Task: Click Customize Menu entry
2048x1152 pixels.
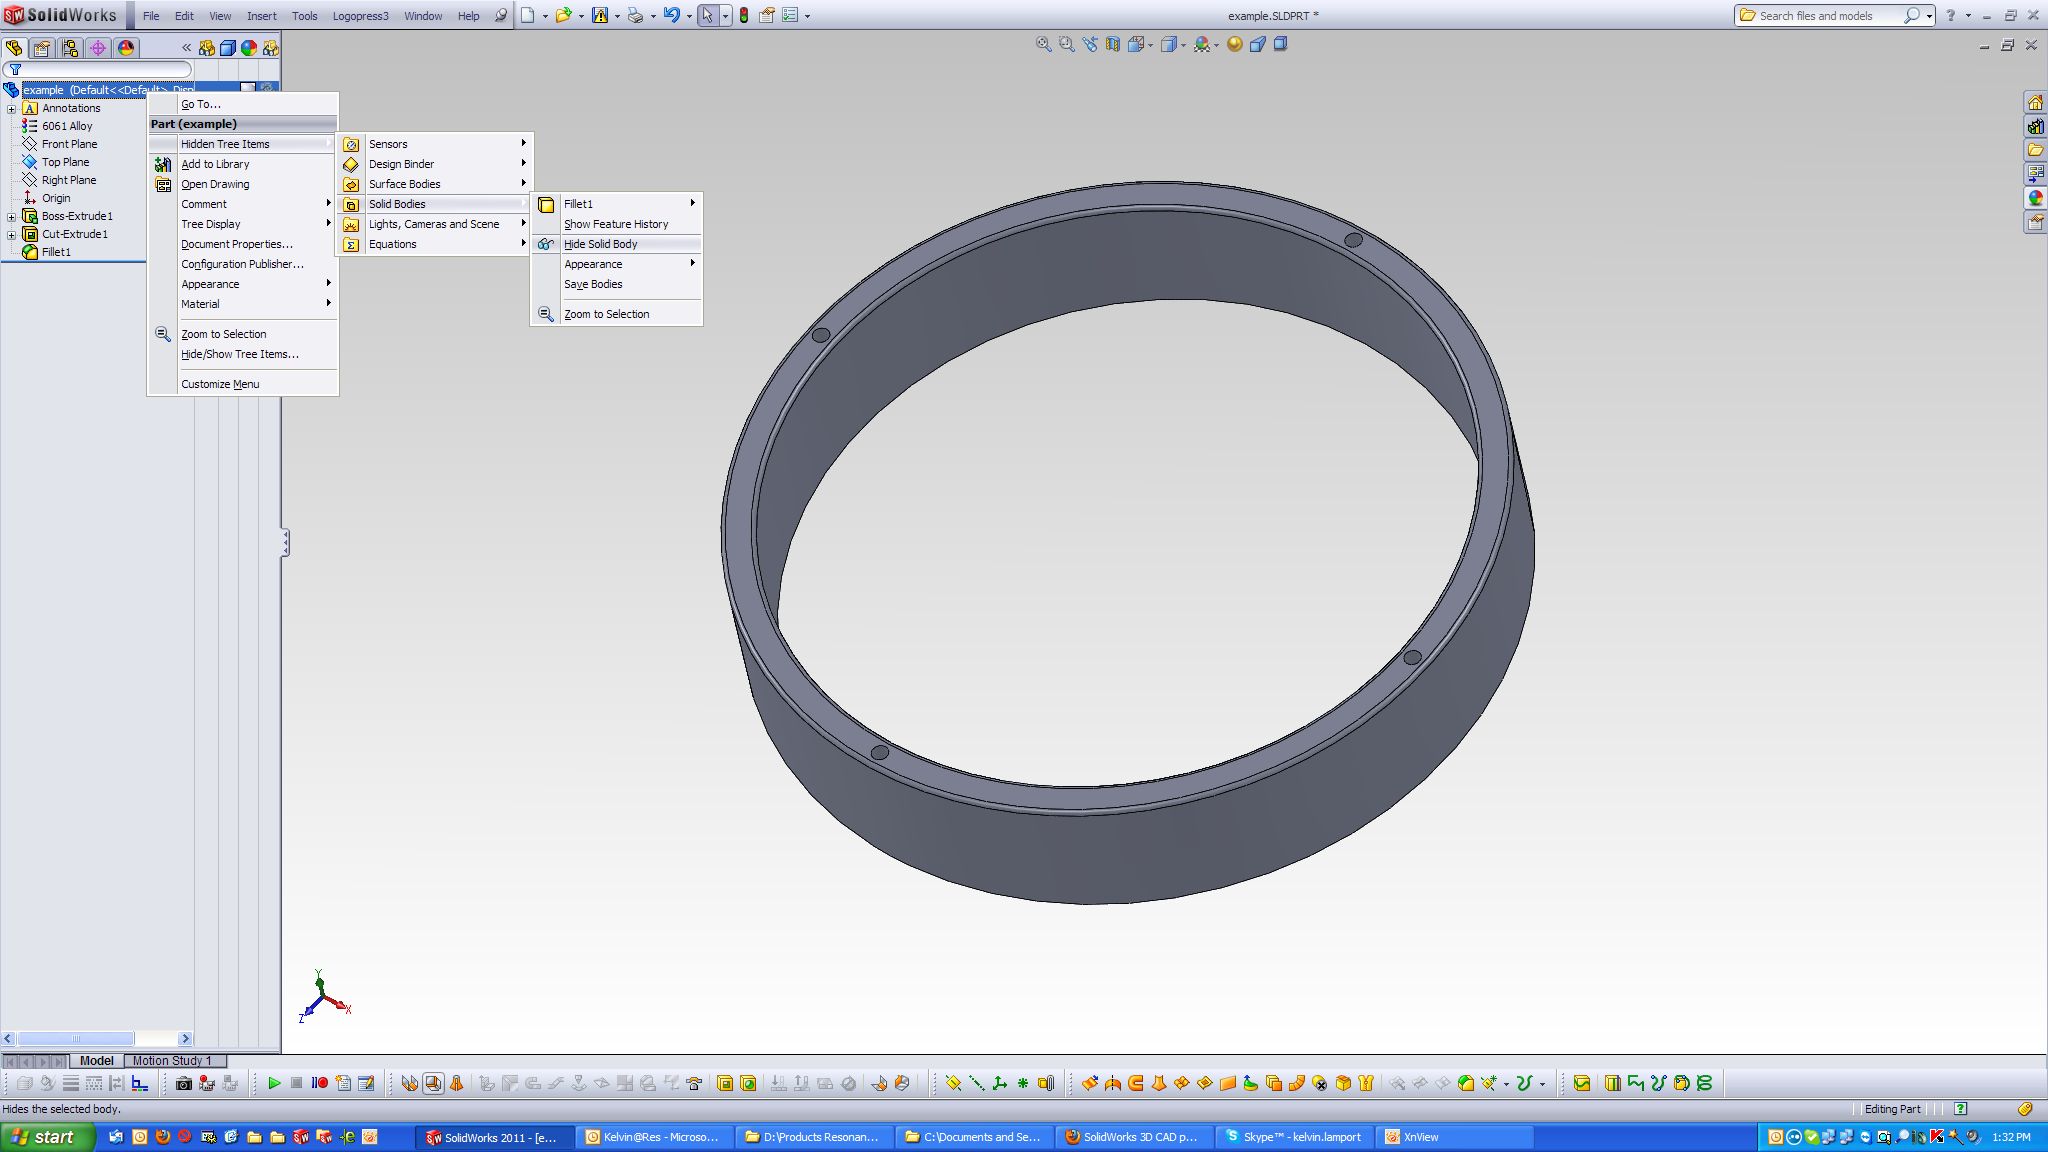Action: [243, 384]
